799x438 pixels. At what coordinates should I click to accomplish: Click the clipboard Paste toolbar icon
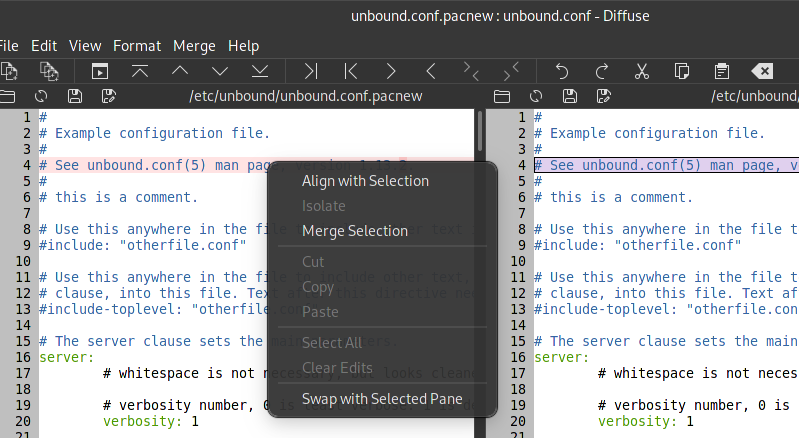click(x=722, y=71)
